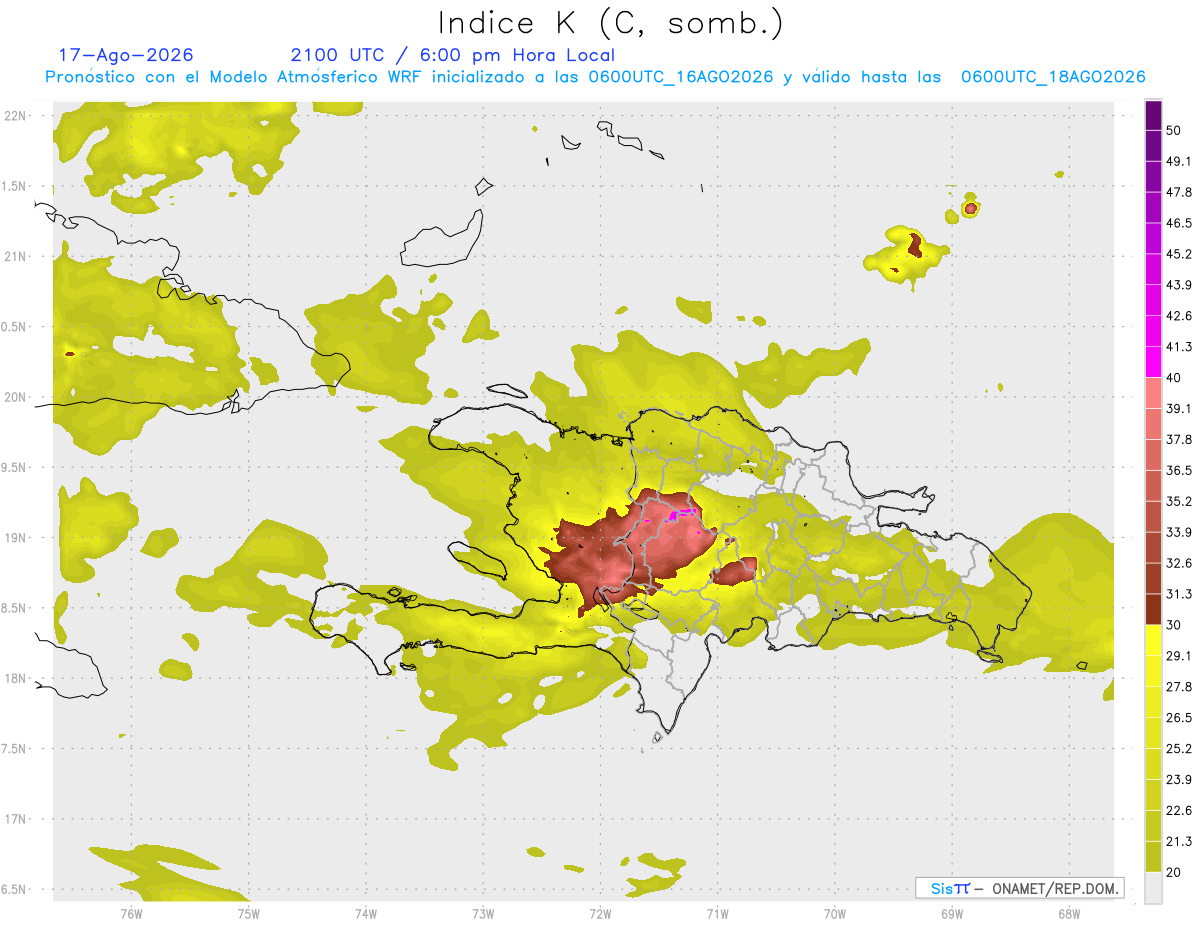Click the "73W" longitude label

pyautogui.click(x=483, y=914)
